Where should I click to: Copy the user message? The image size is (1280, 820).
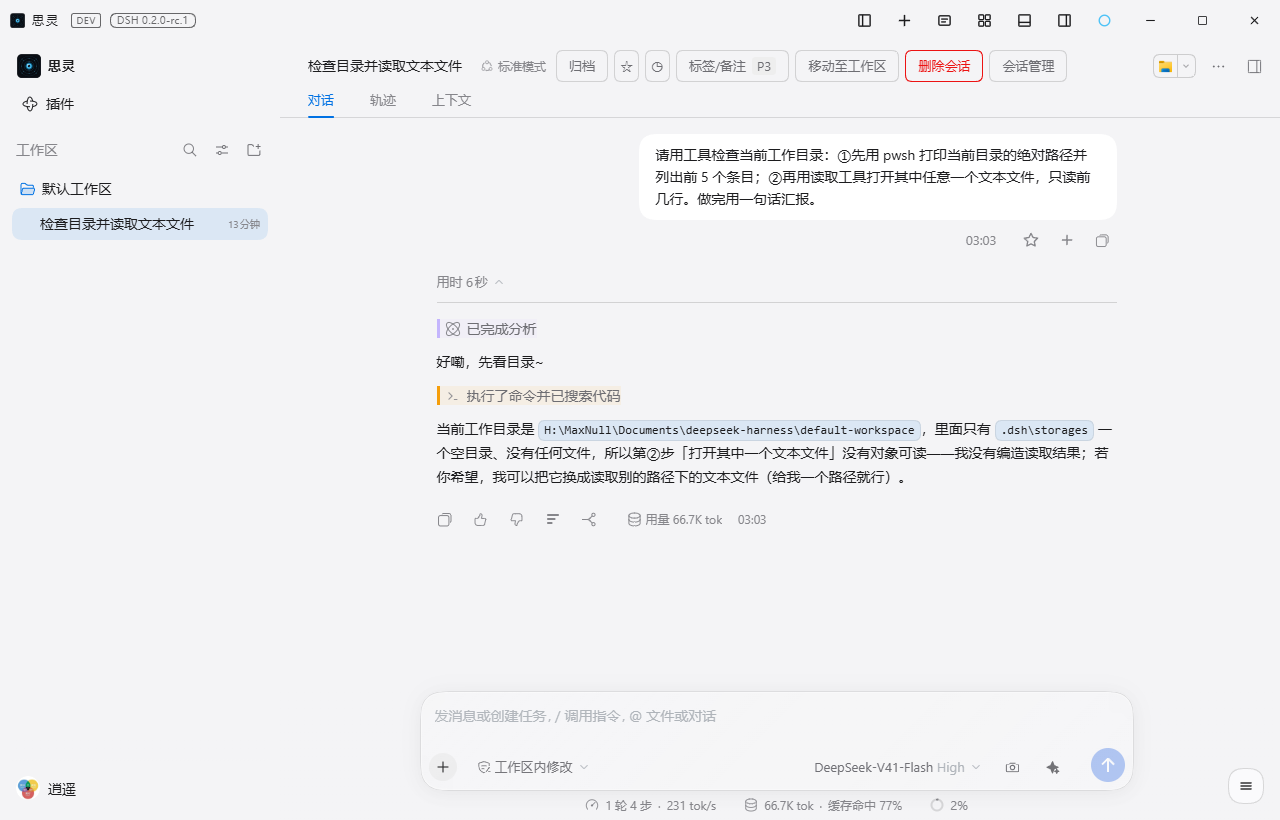1102,240
